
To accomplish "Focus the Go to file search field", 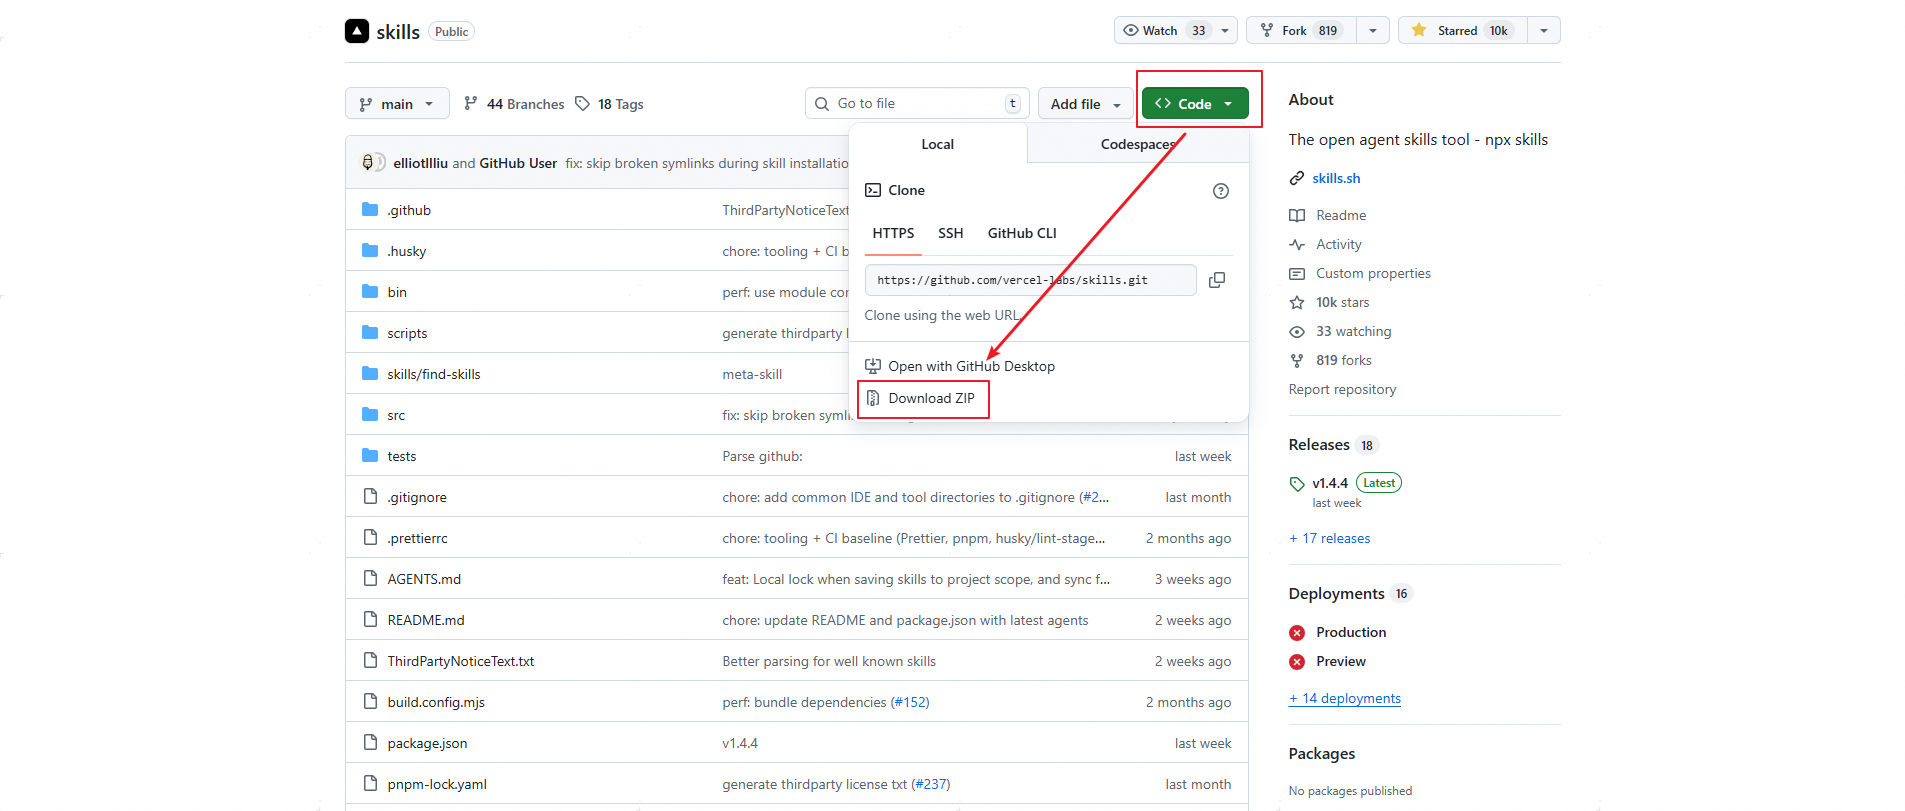I will click(x=915, y=104).
